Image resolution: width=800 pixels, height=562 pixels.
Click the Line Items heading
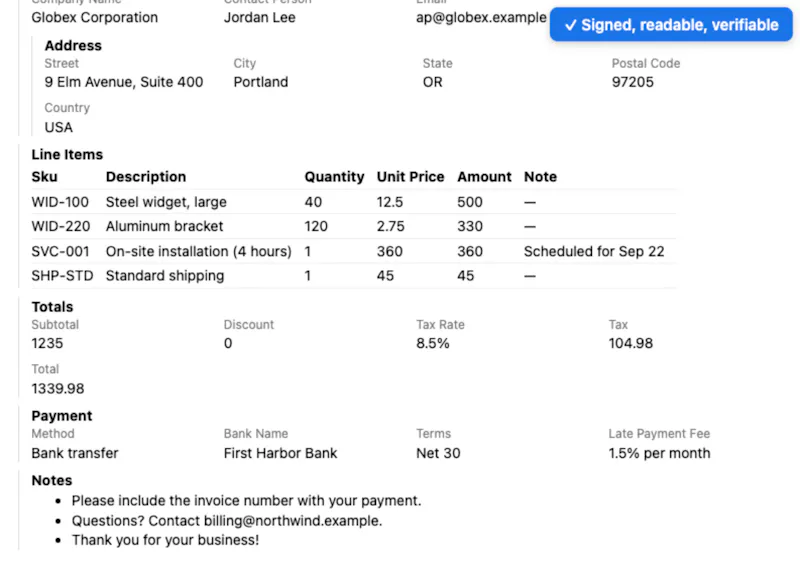pyautogui.click(x=67, y=155)
